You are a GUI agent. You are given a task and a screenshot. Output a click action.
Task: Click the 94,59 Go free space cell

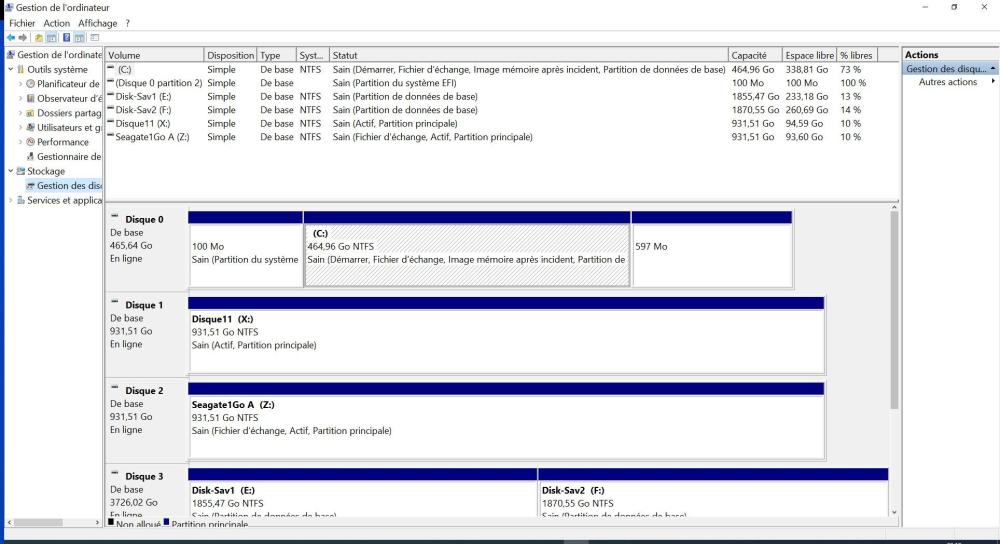(804, 123)
